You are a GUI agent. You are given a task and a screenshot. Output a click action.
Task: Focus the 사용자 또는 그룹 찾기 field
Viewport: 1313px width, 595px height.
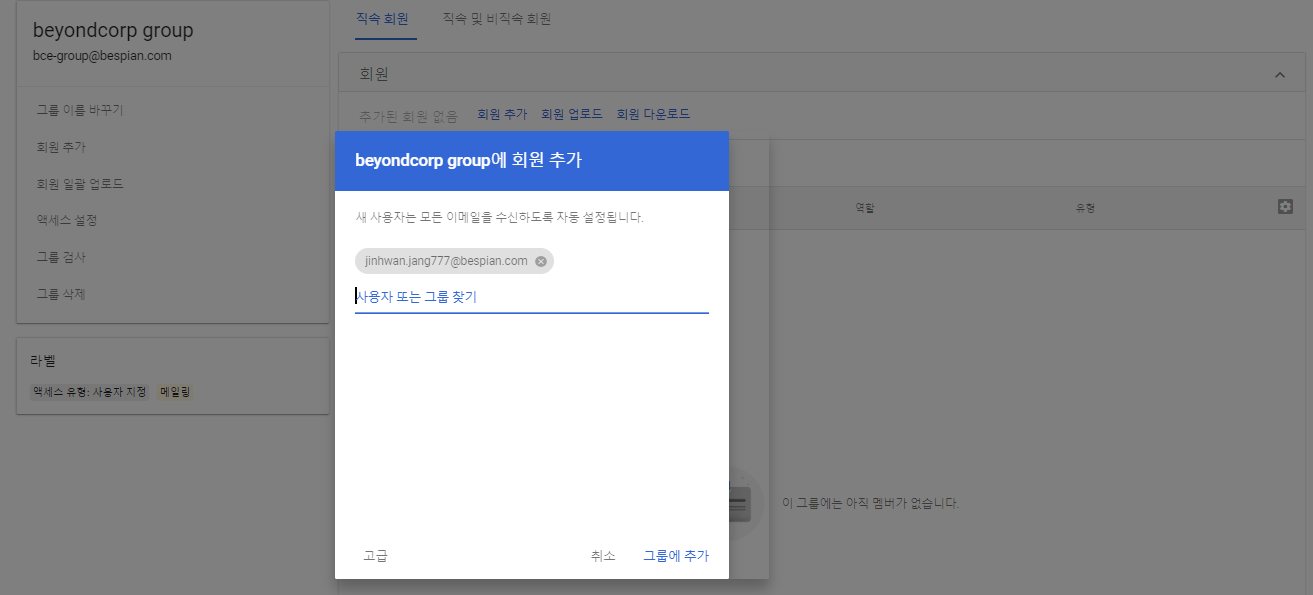coord(532,297)
